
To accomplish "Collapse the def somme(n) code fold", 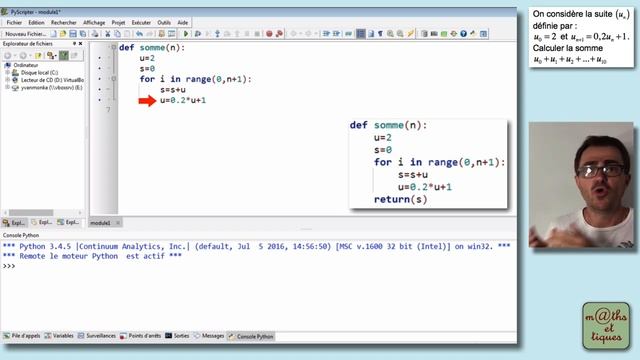I will coord(114,47).
